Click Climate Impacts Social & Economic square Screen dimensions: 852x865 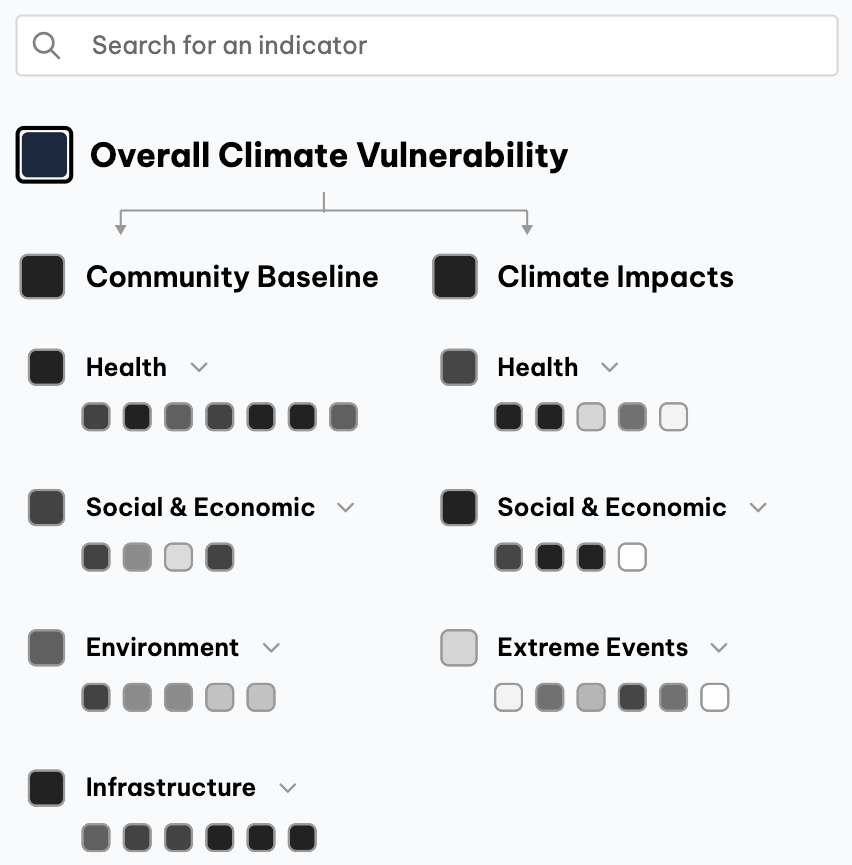tap(458, 507)
